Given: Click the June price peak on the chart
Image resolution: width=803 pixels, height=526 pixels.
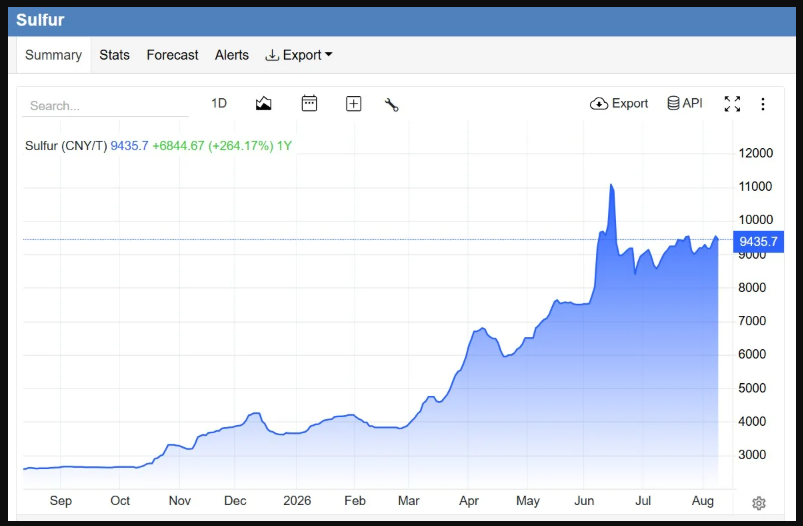Looking at the screenshot, I should click(x=611, y=185).
